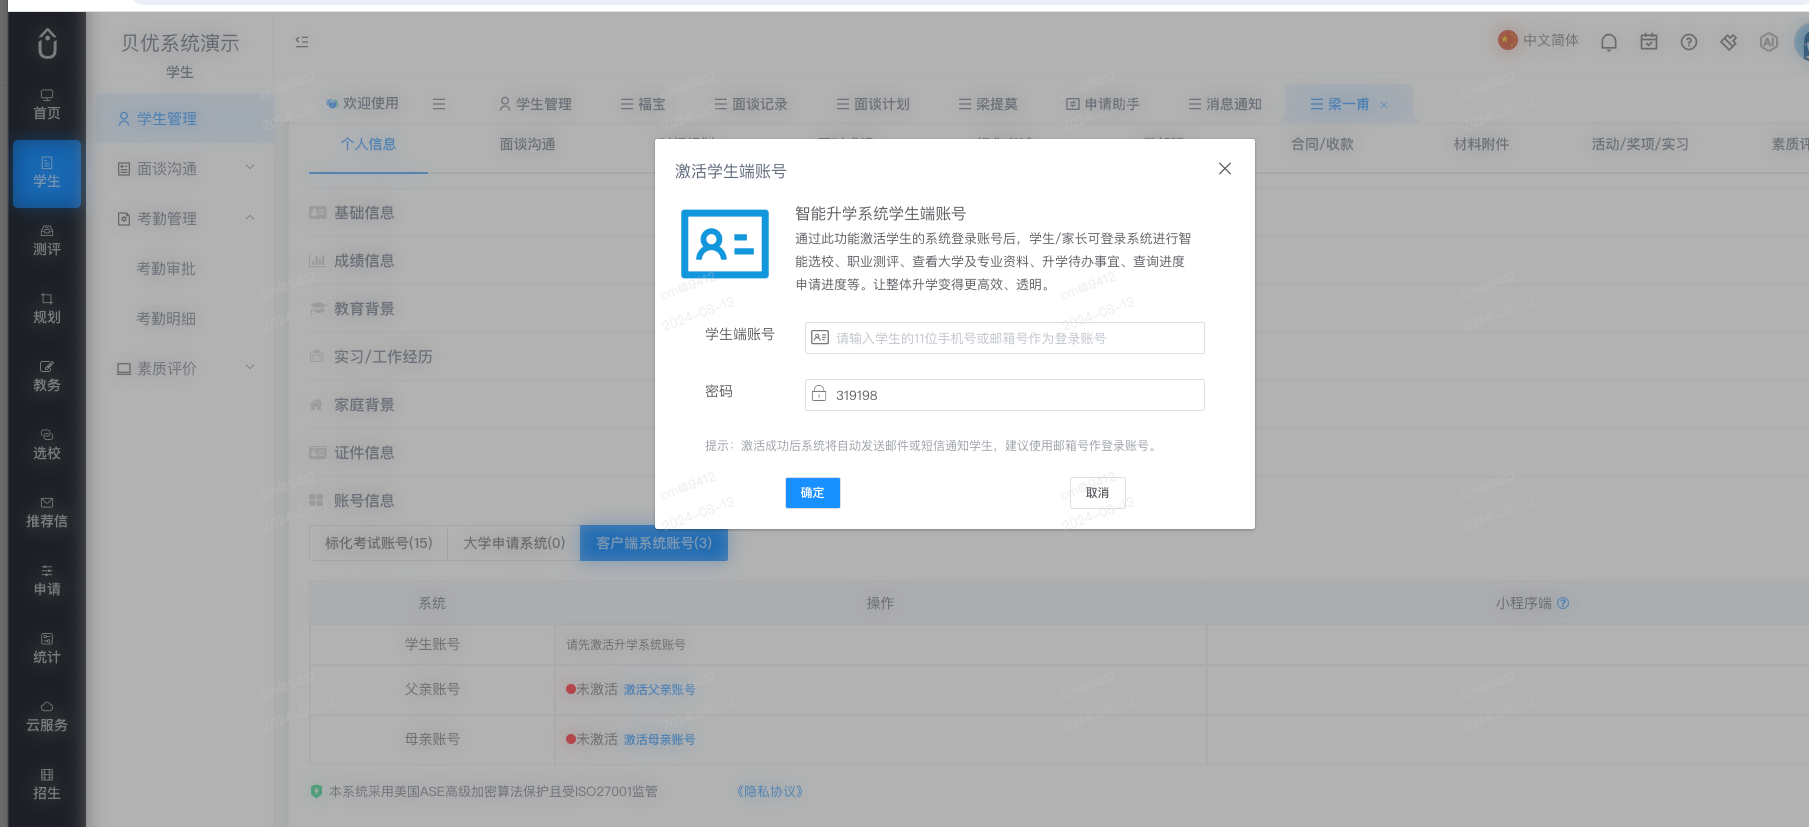
Task: Open 中文简体 language selector
Action: (1539, 41)
